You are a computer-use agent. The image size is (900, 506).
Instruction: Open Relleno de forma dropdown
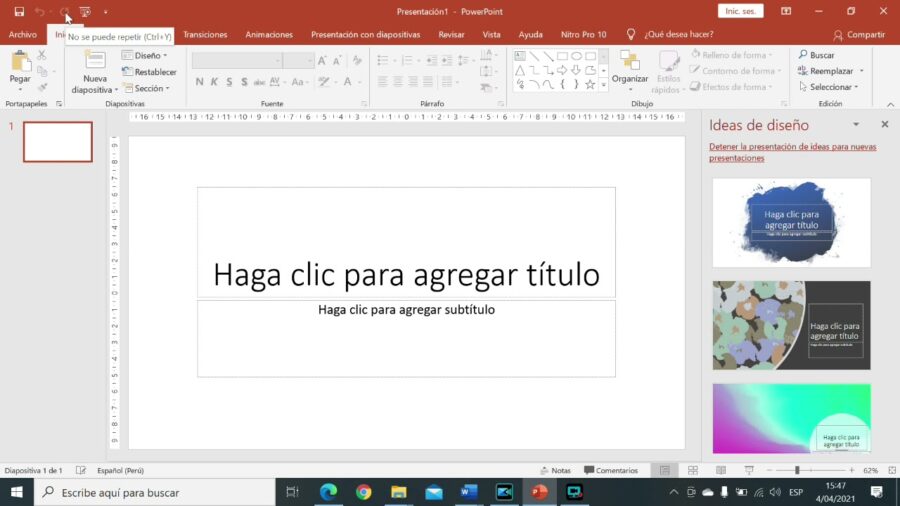(x=731, y=55)
